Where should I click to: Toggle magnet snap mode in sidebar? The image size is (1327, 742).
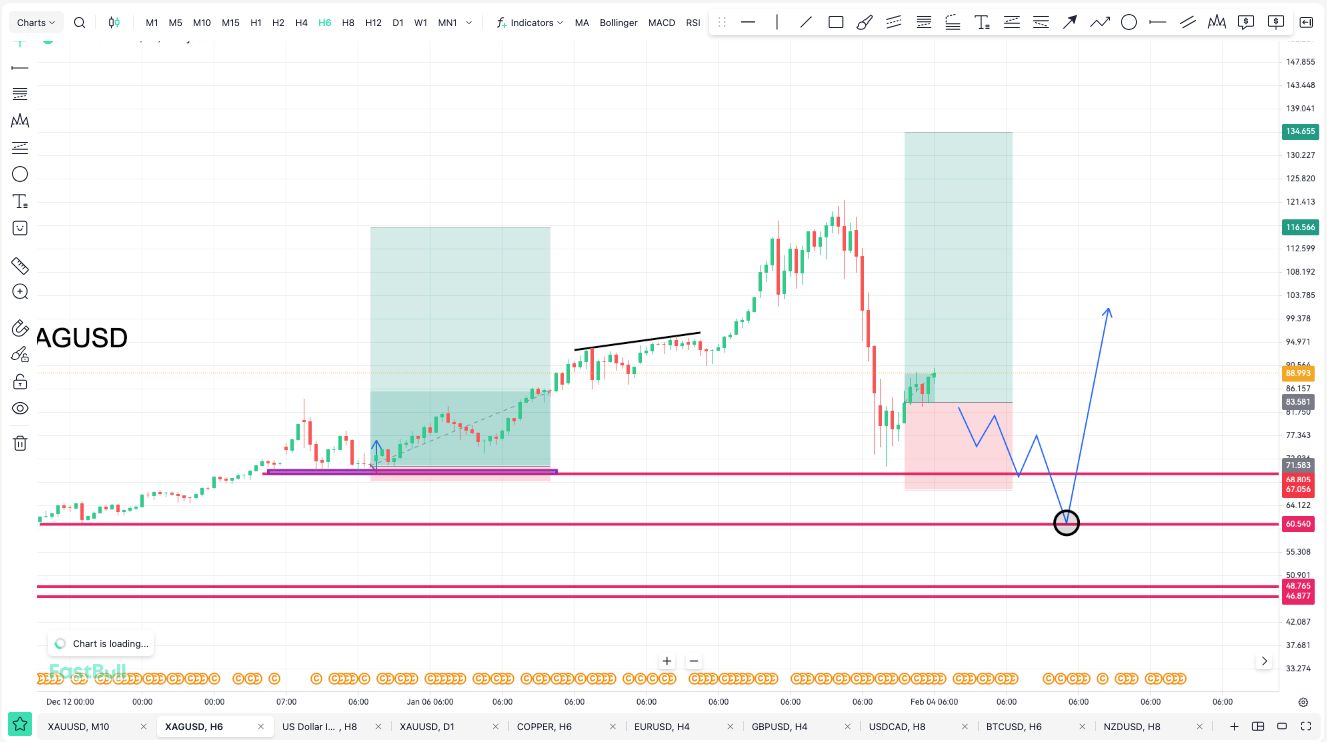(x=19, y=328)
